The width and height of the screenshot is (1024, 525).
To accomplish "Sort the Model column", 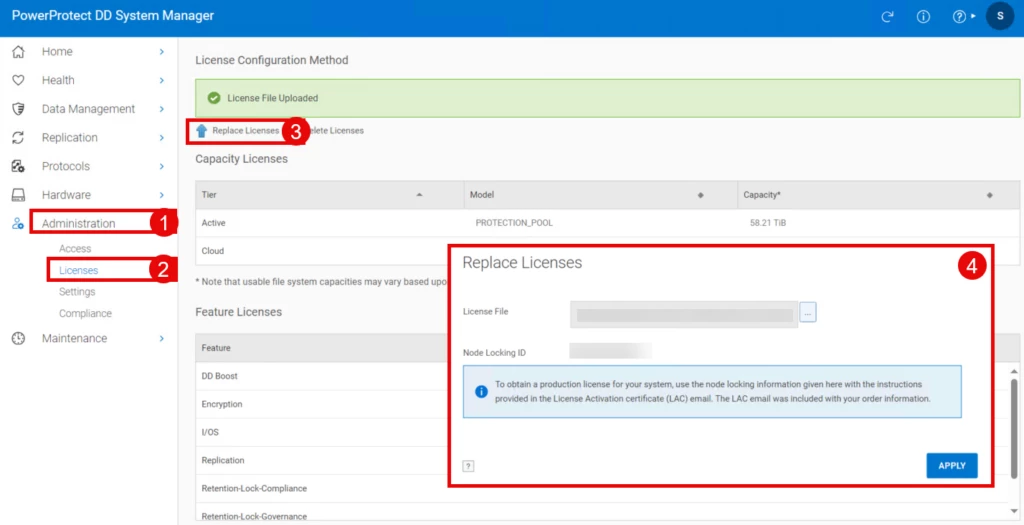I will (x=701, y=195).
